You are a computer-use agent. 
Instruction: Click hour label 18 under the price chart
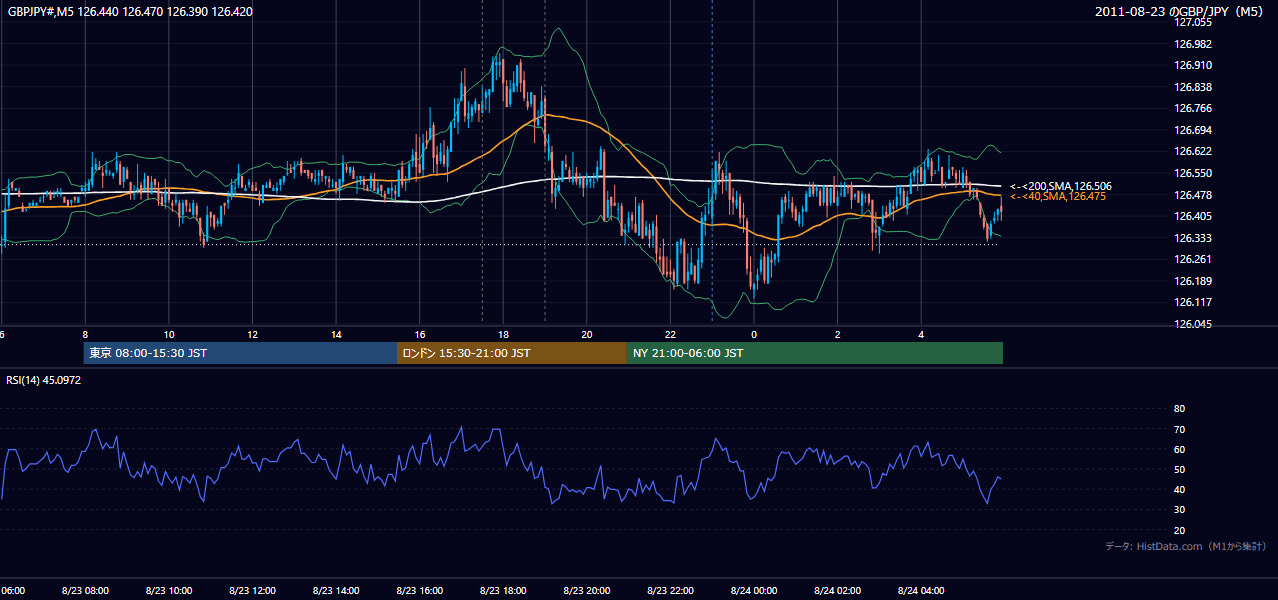pyautogui.click(x=503, y=334)
